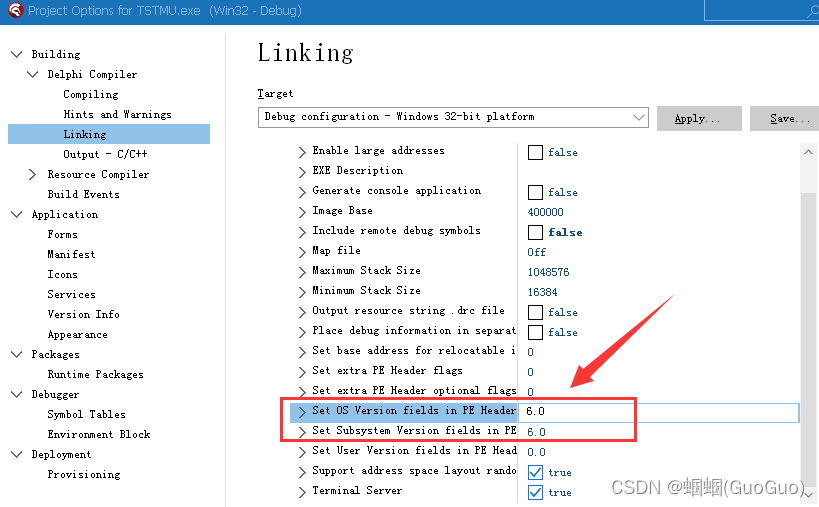This screenshot has height=507, width=819.
Task: Expand the EXE Description option
Action: coord(302,172)
